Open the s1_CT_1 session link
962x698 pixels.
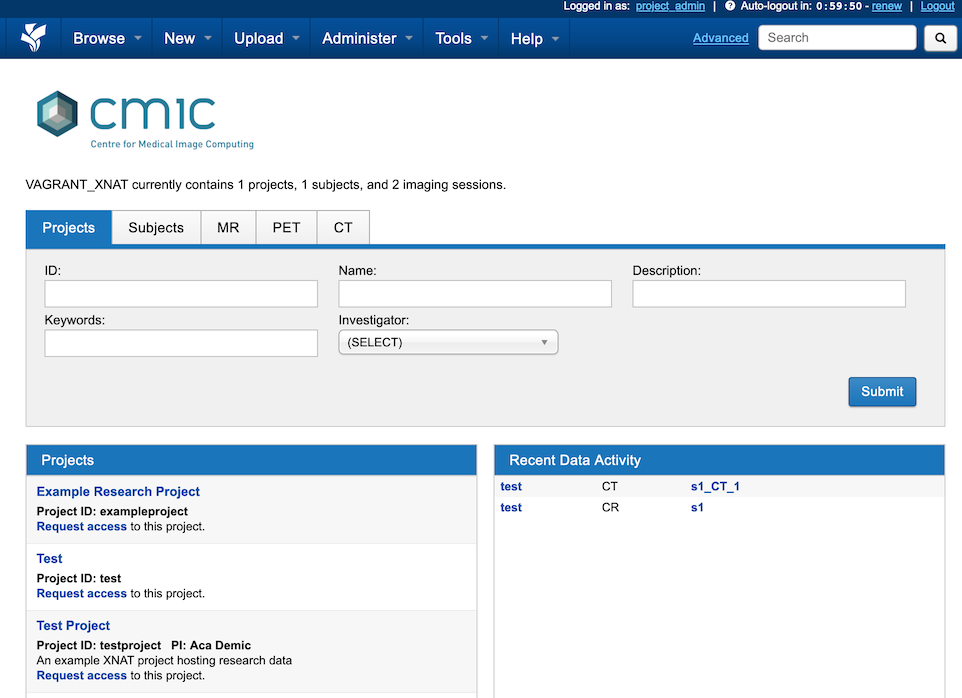coord(712,486)
